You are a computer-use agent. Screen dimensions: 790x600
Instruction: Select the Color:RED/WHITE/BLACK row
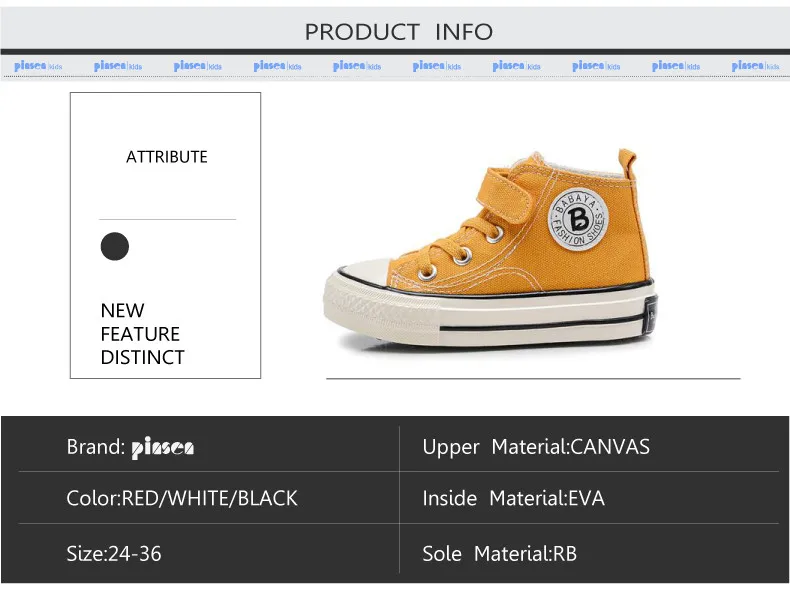(x=209, y=498)
